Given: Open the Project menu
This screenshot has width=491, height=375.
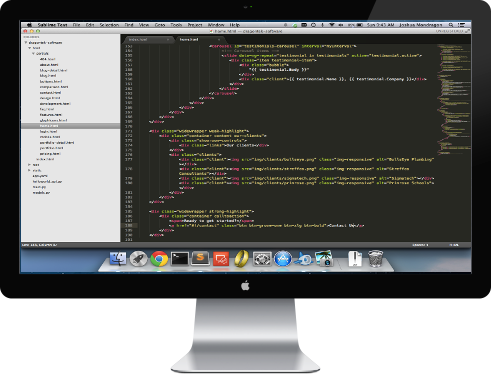Looking at the screenshot, I should point(195,25).
